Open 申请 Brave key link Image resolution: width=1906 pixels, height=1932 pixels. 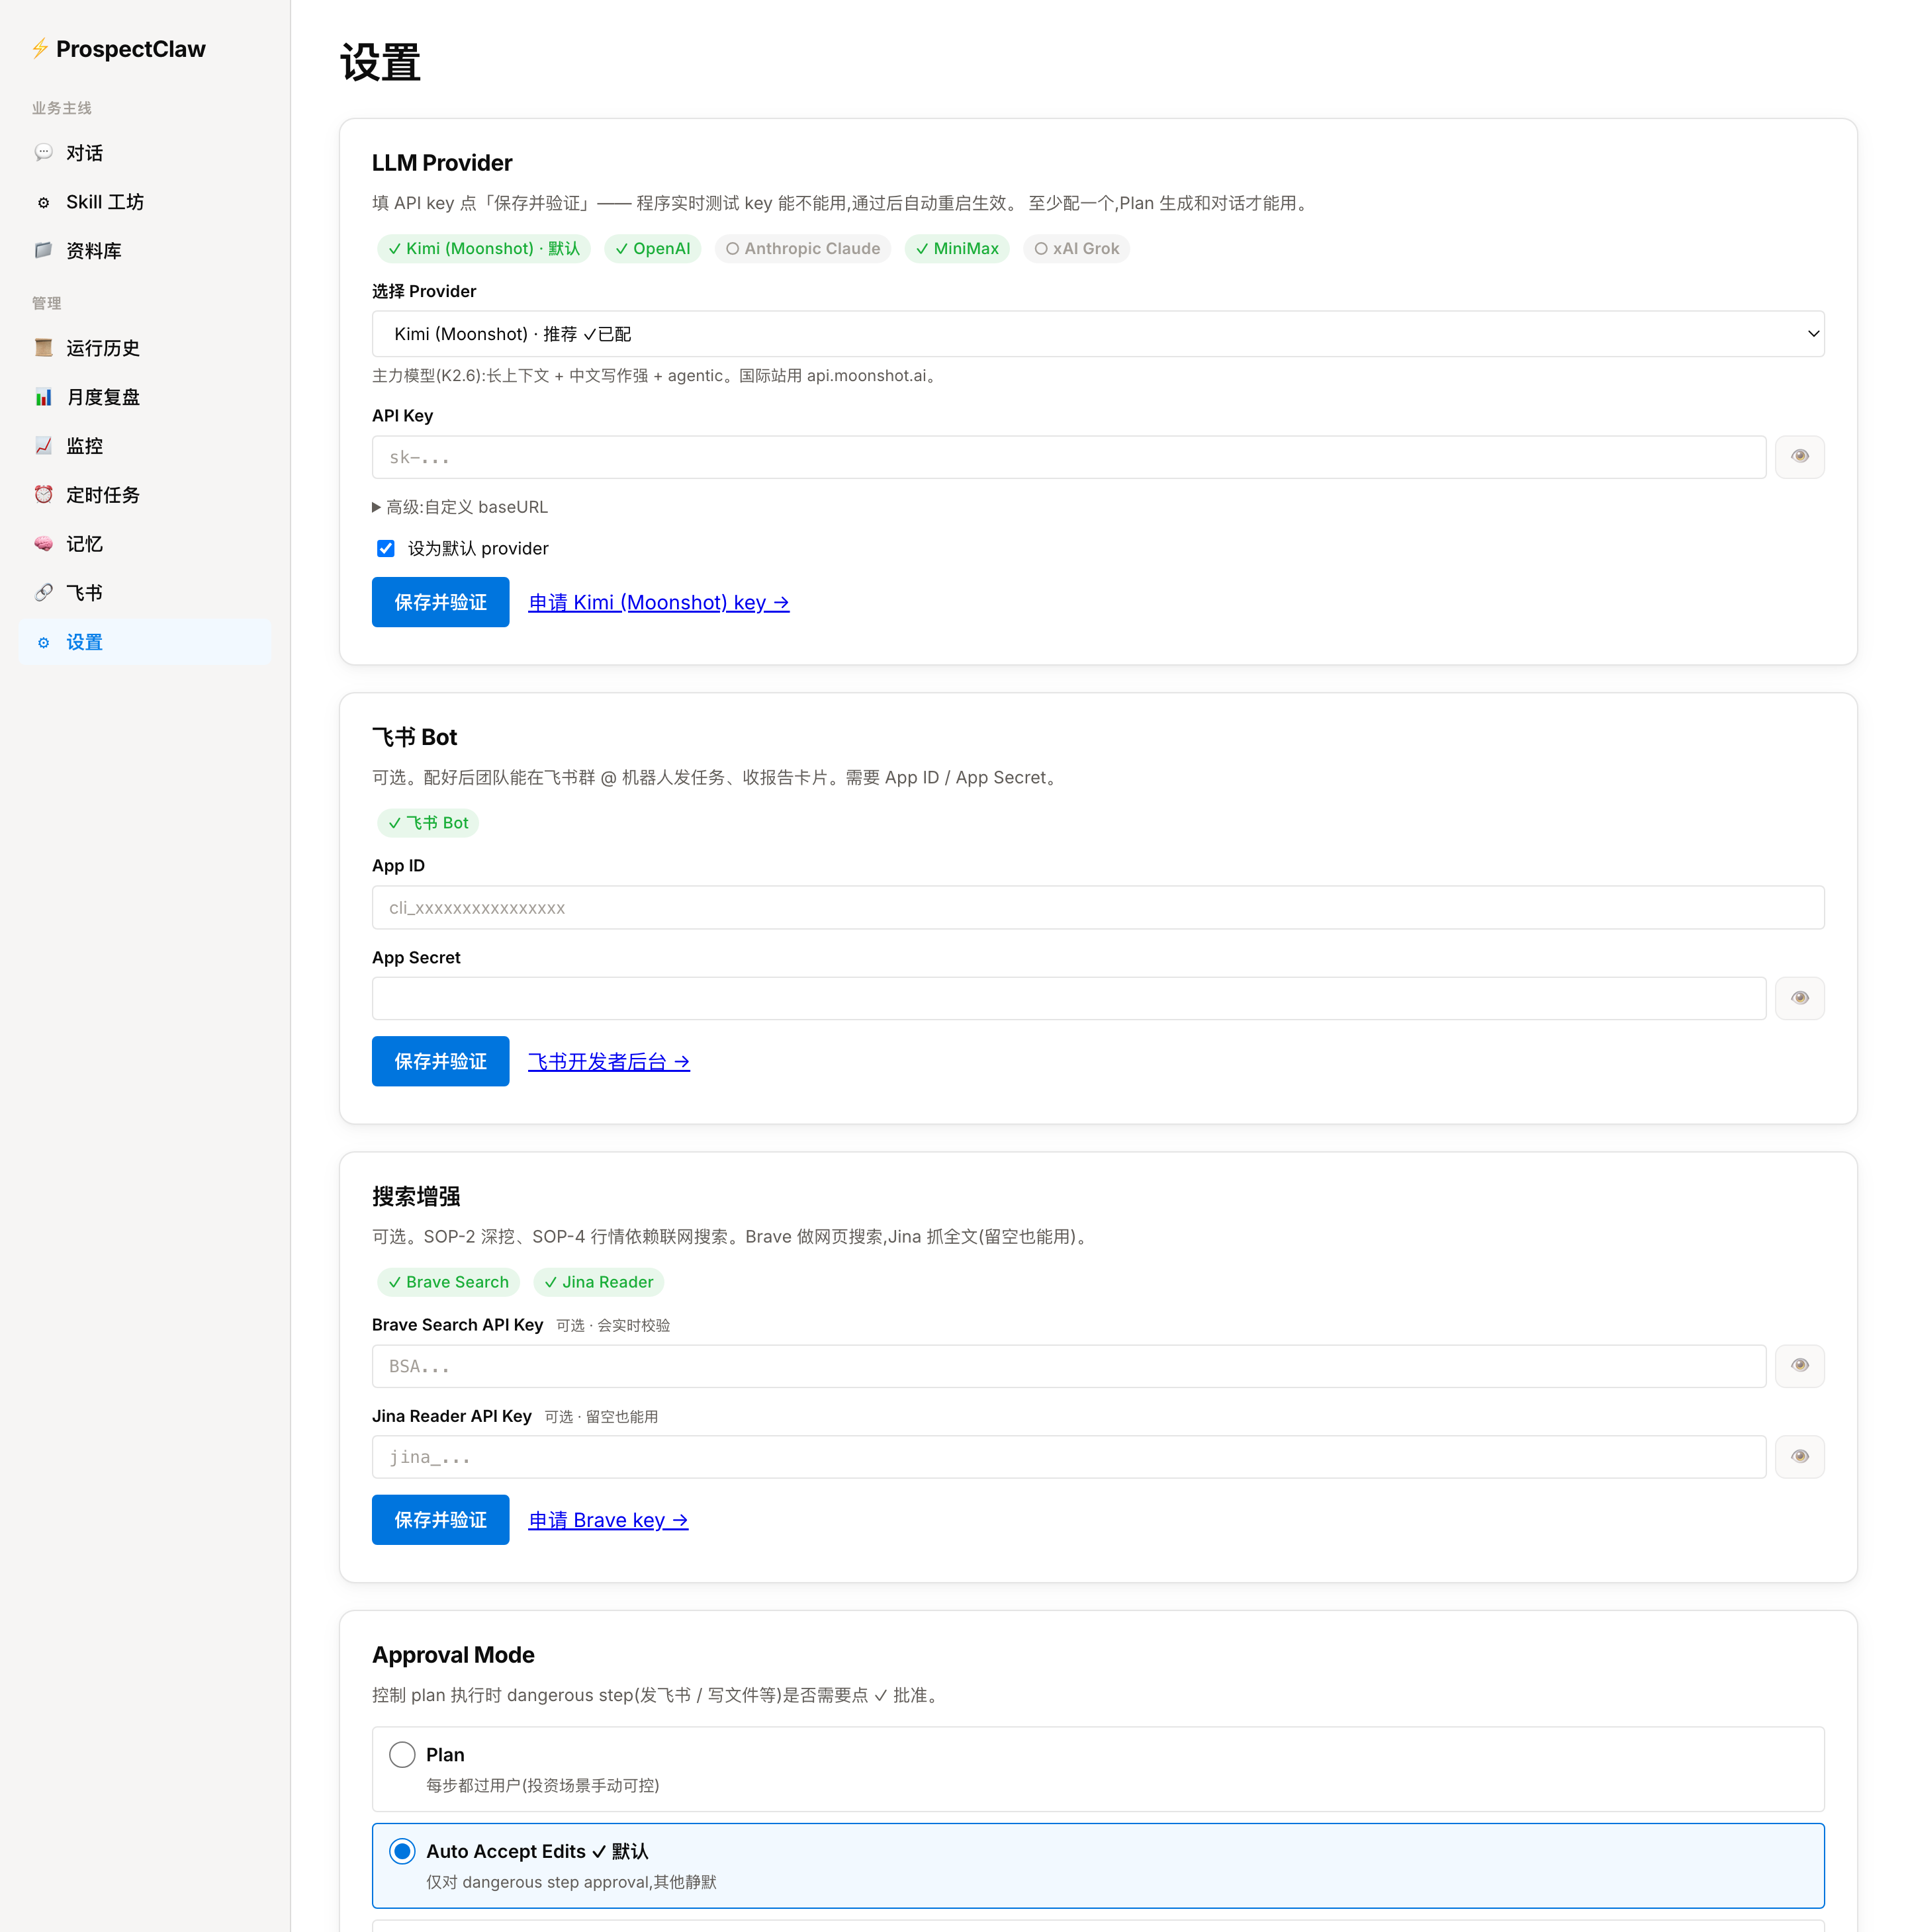tap(608, 1520)
